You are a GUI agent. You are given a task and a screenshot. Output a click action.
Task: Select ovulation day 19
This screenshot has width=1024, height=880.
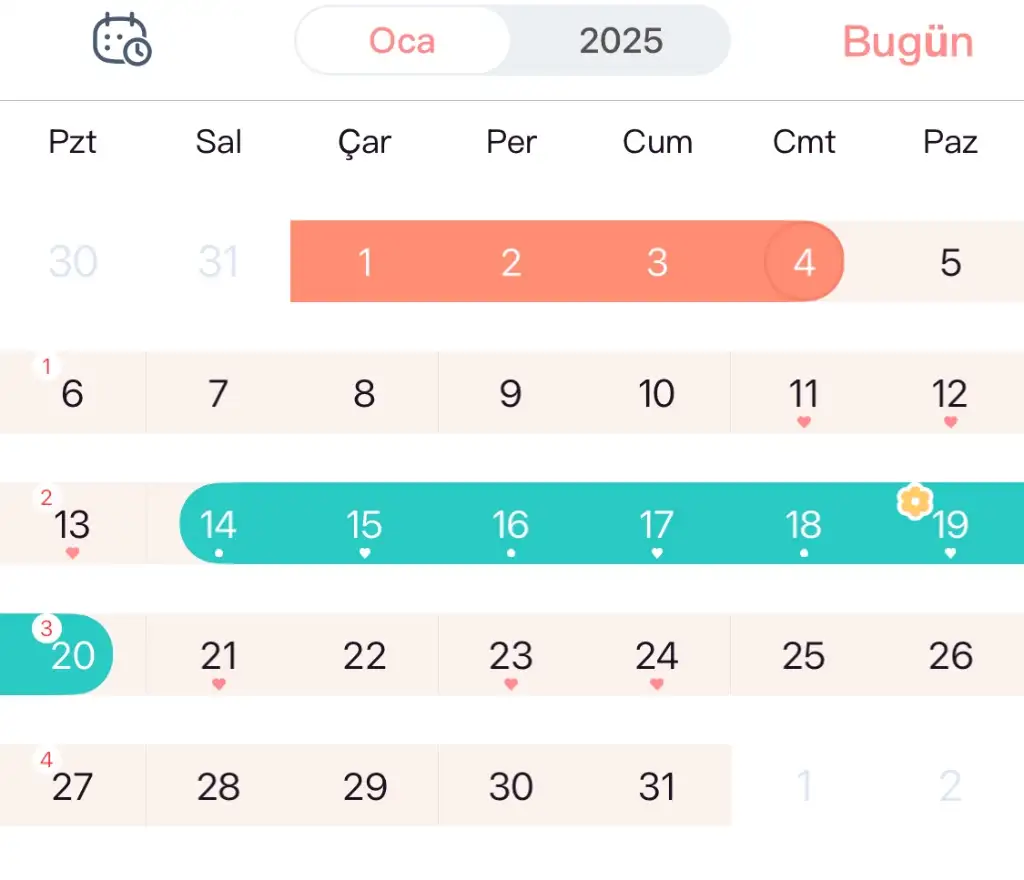pyautogui.click(x=951, y=526)
